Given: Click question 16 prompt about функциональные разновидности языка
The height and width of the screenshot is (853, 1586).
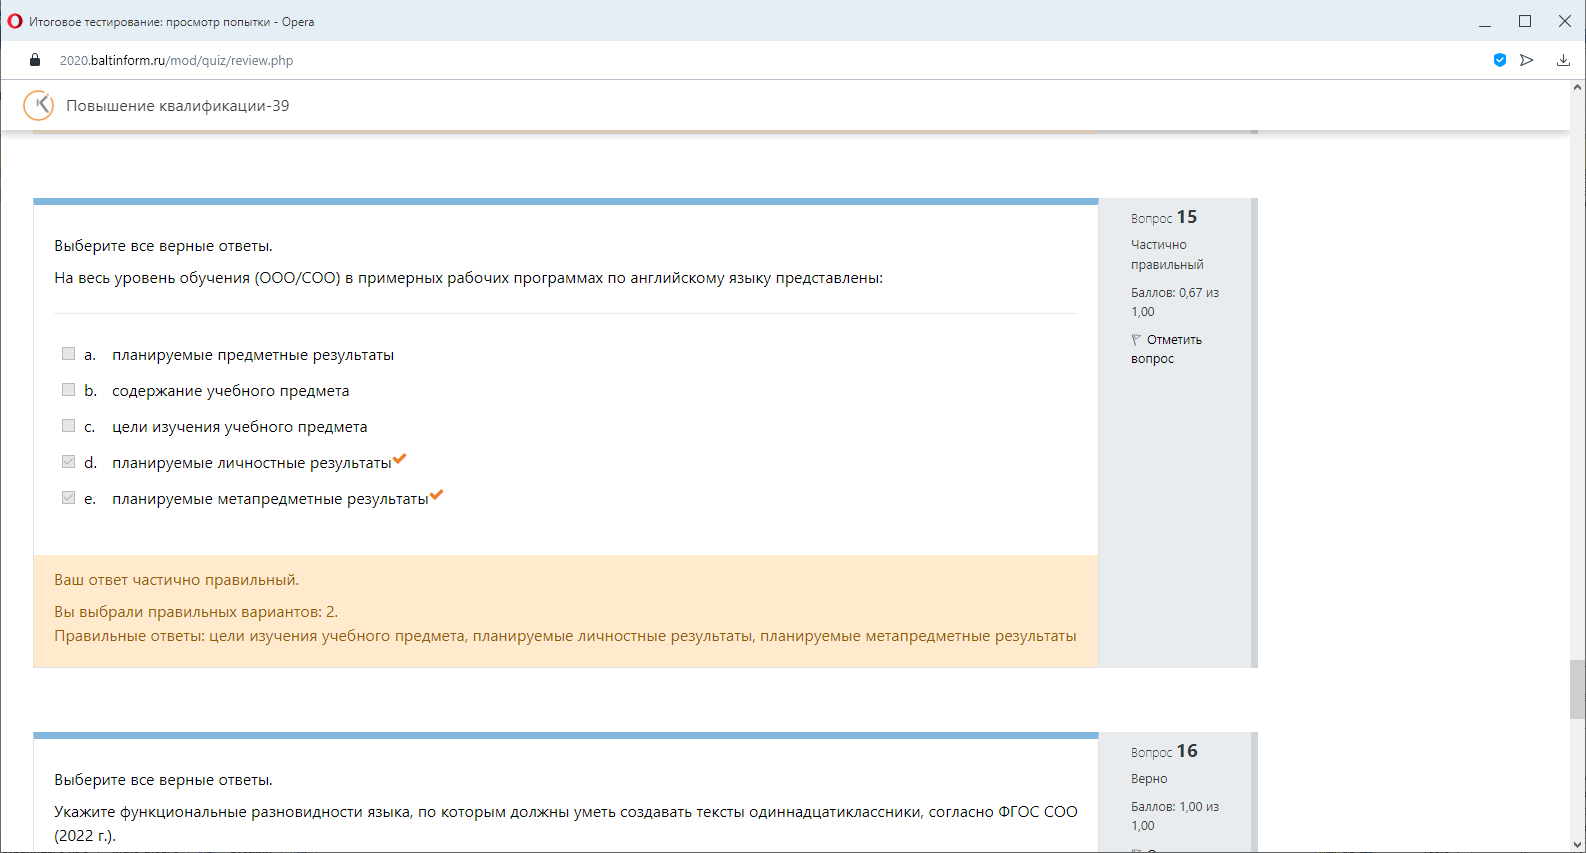Looking at the screenshot, I should pos(566,823).
